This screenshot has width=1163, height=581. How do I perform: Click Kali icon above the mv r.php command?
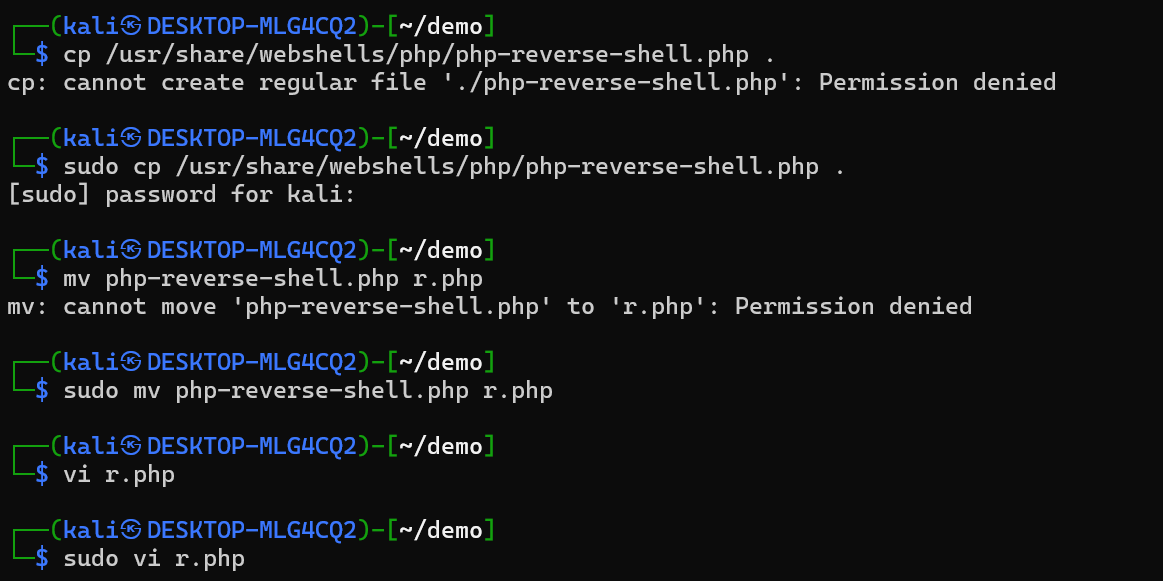[131, 249]
